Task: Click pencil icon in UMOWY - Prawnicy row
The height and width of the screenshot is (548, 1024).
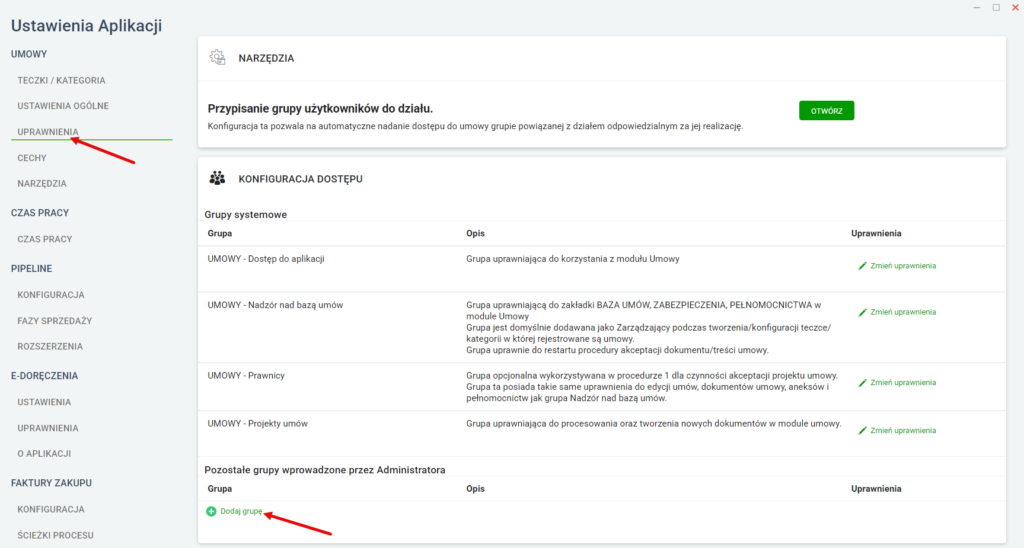Action: pos(862,383)
